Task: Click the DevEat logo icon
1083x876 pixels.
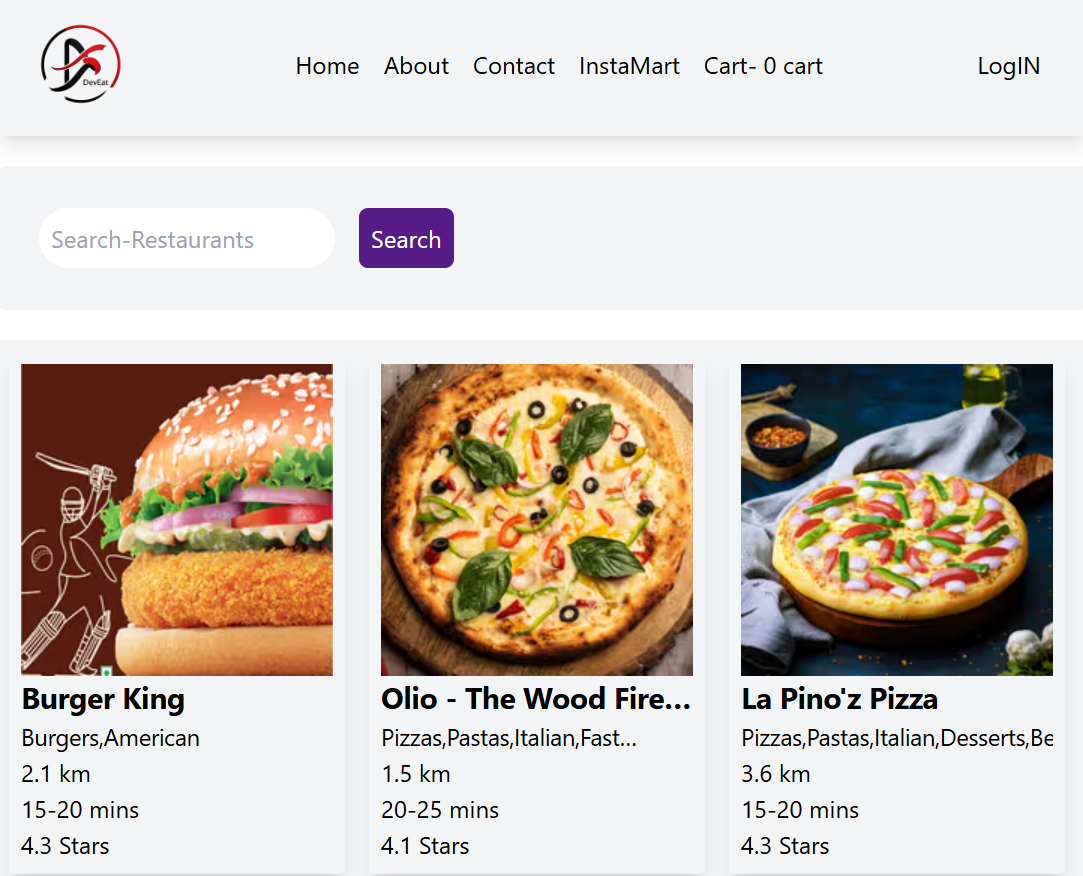Action: click(81, 64)
